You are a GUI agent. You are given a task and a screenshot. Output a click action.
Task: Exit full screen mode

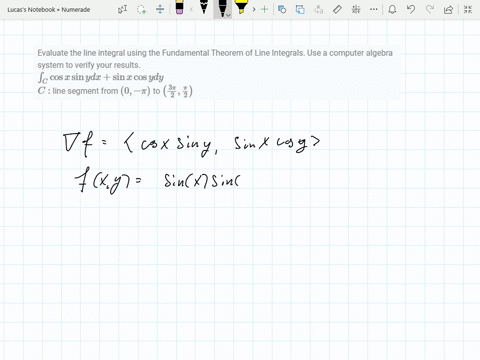(468, 9)
